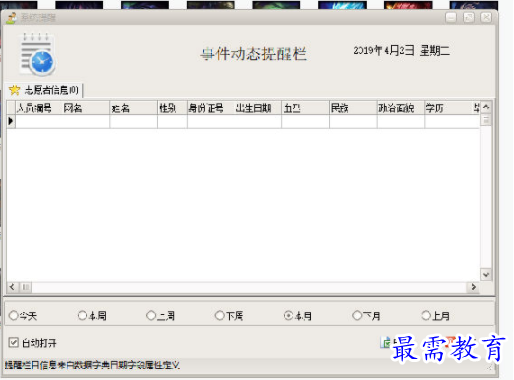Click the vertical scrollbar thumb
This screenshot has width=514, height=380.
pos(486,120)
